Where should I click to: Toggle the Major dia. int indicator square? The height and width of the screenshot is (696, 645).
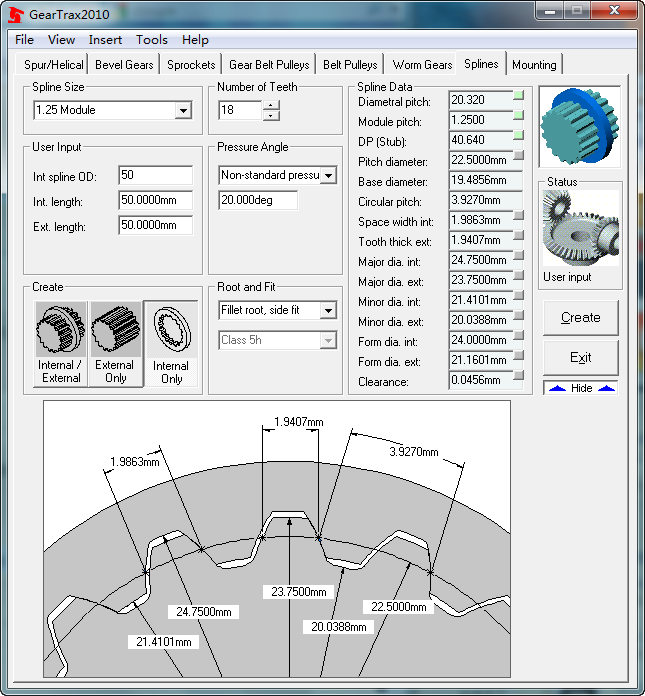[518, 255]
